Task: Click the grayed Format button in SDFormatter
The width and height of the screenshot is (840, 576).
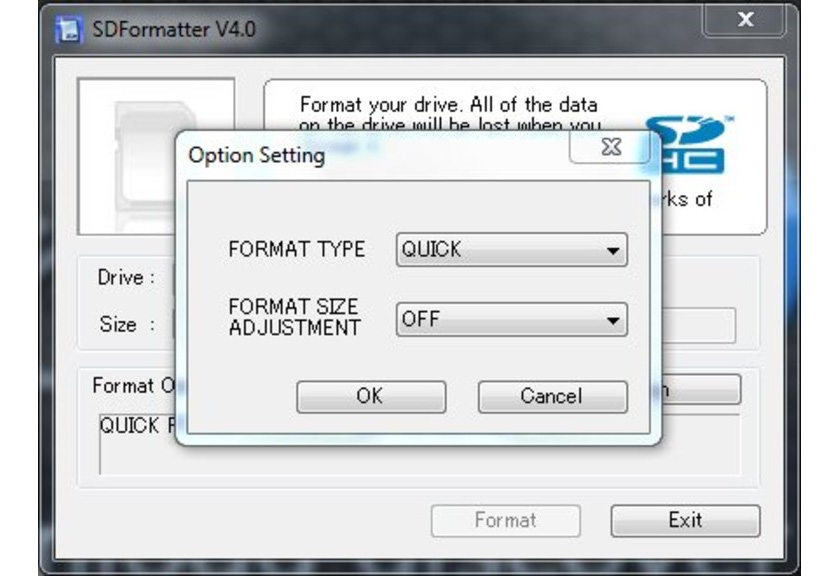Action: point(506,520)
